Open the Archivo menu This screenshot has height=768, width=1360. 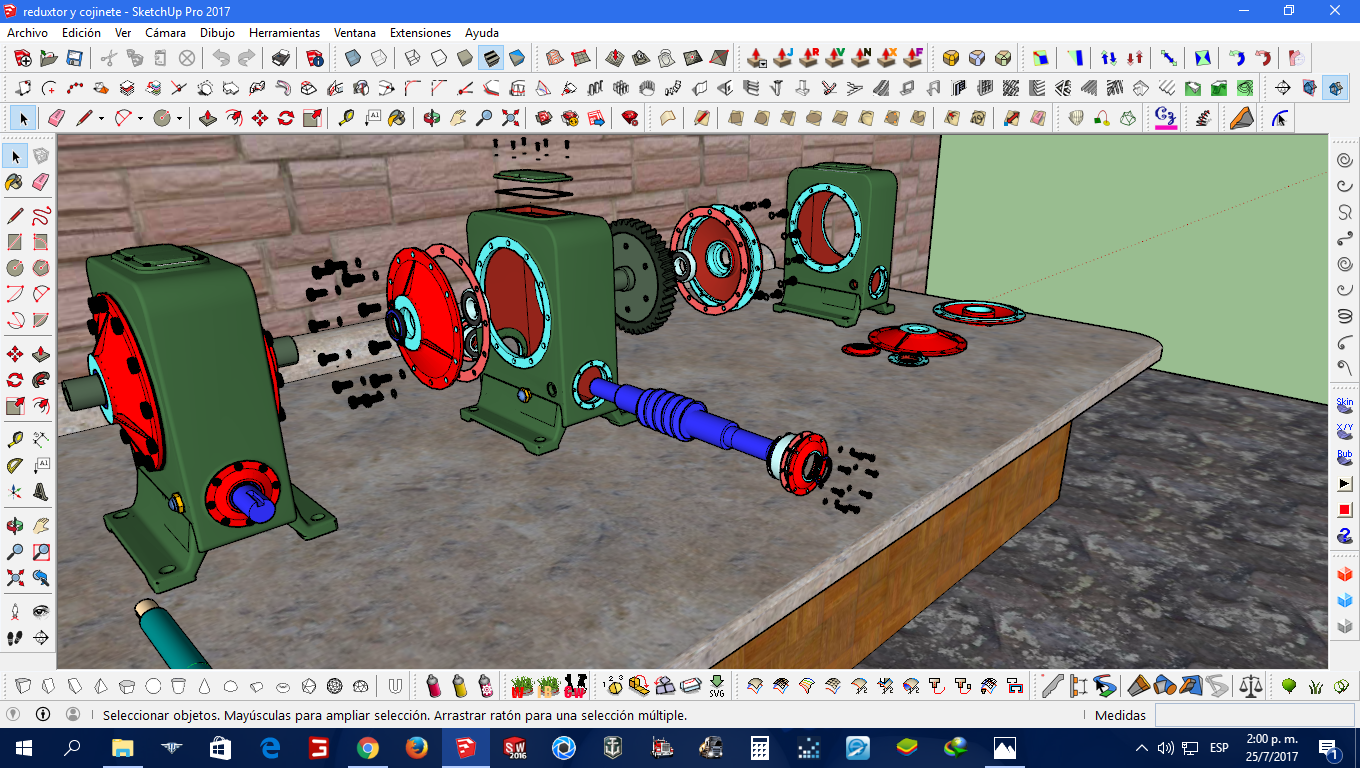point(27,33)
